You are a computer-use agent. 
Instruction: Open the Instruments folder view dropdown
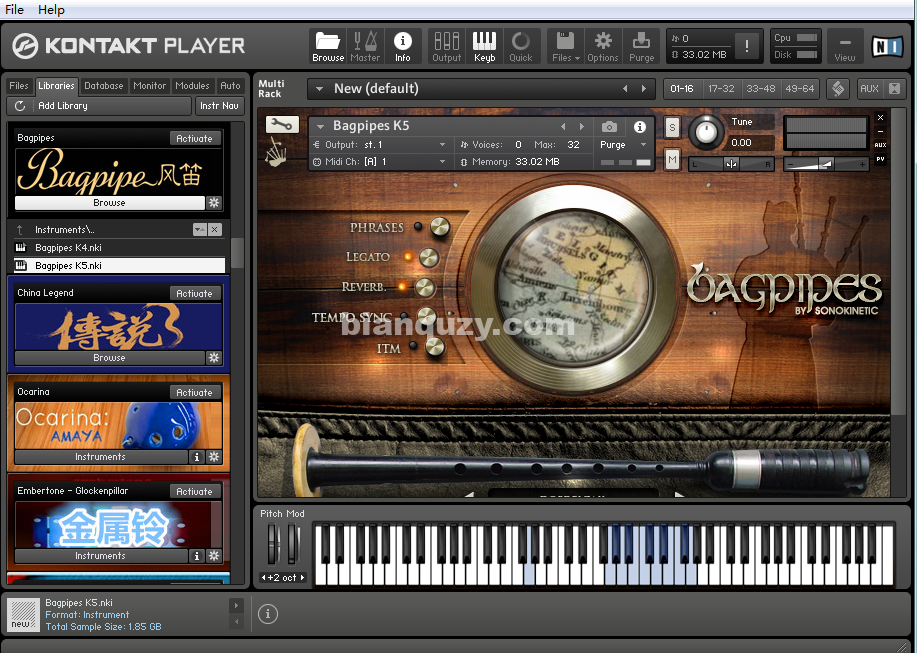pos(199,230)
